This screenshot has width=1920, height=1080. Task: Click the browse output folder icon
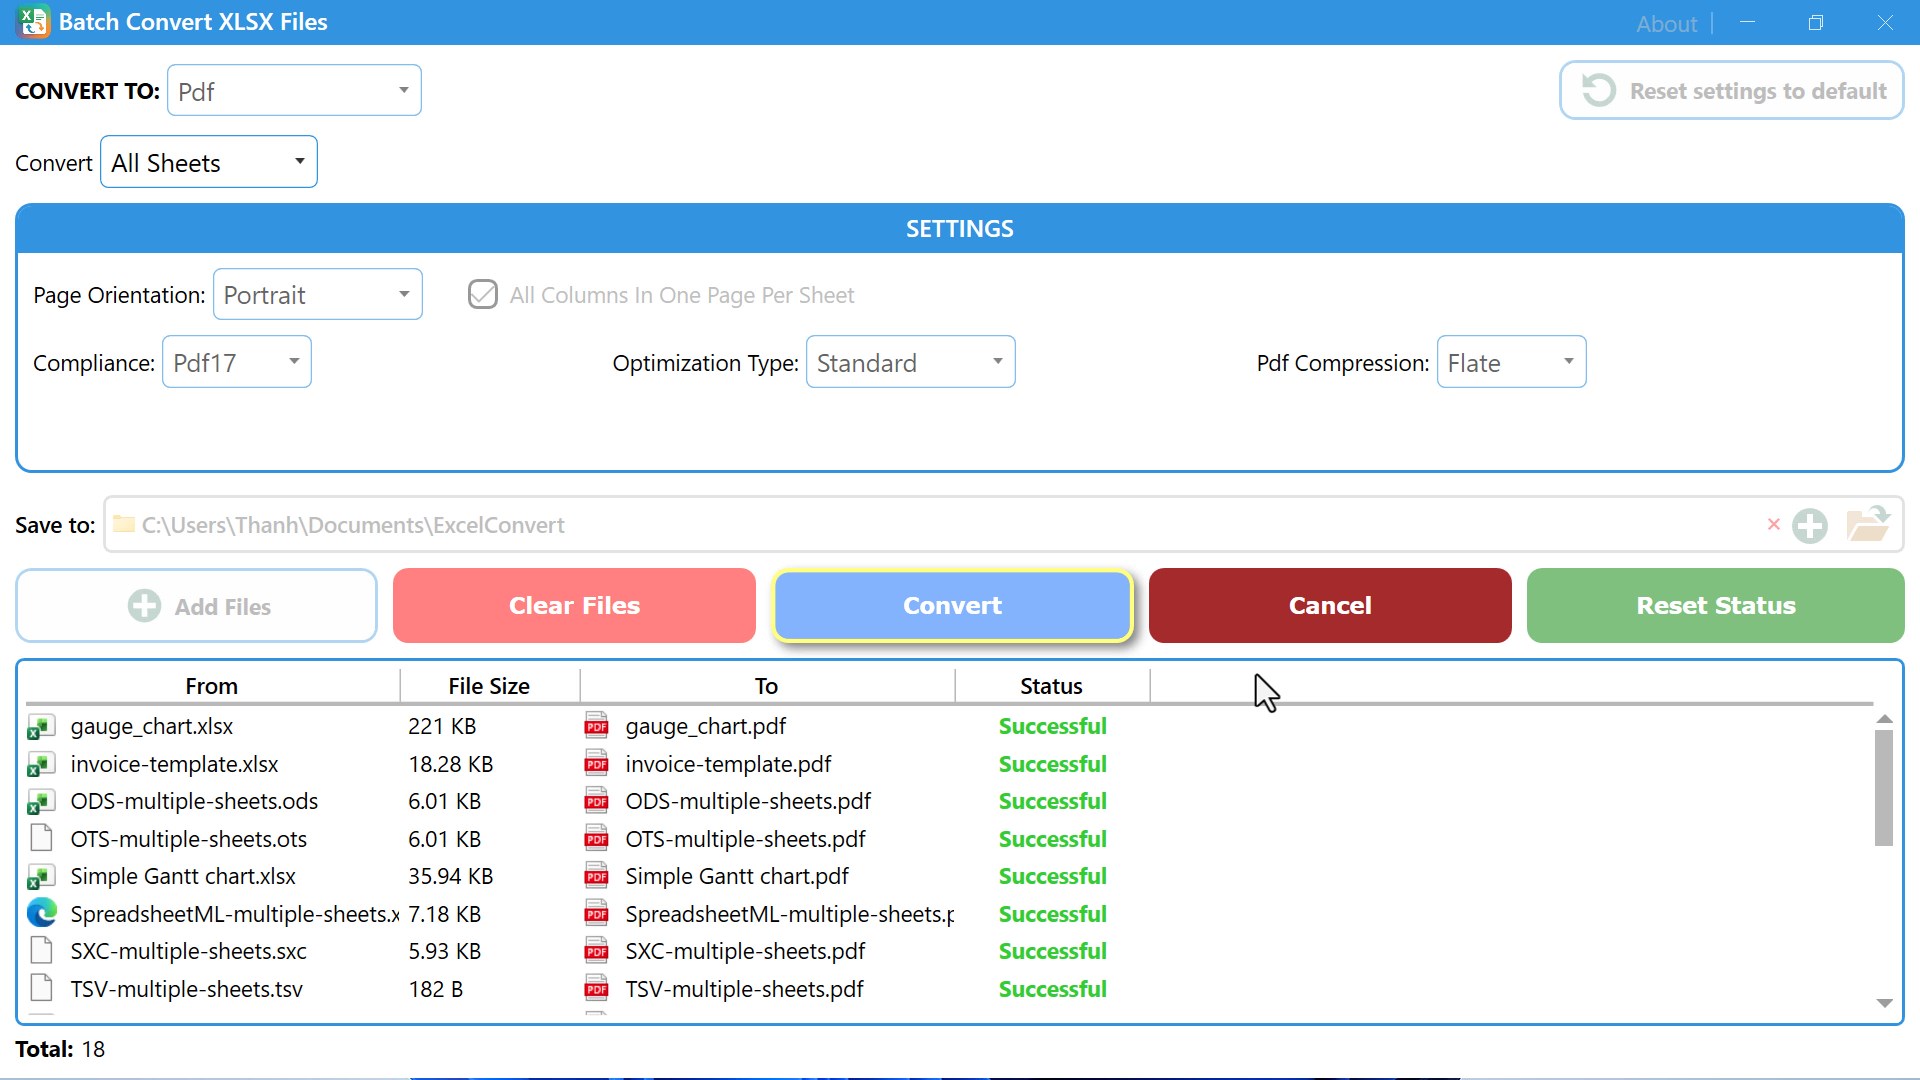(x=1866, y=524)
